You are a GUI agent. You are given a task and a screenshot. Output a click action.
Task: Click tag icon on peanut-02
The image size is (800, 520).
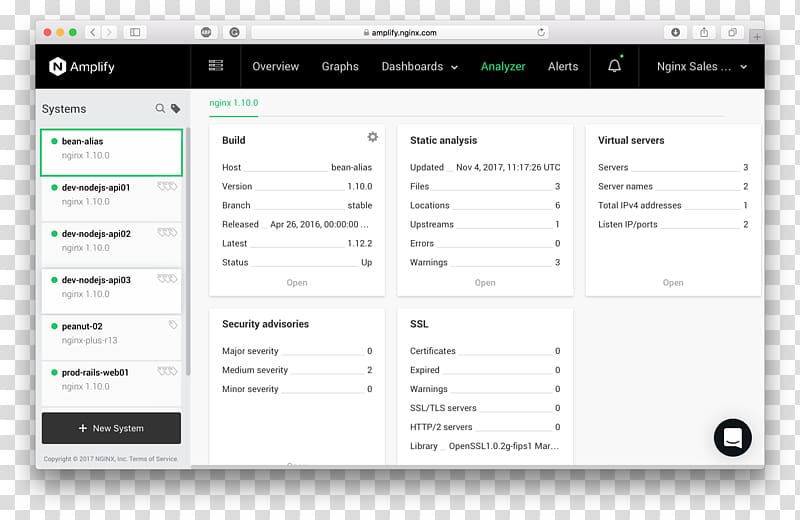tap(173, 325)
